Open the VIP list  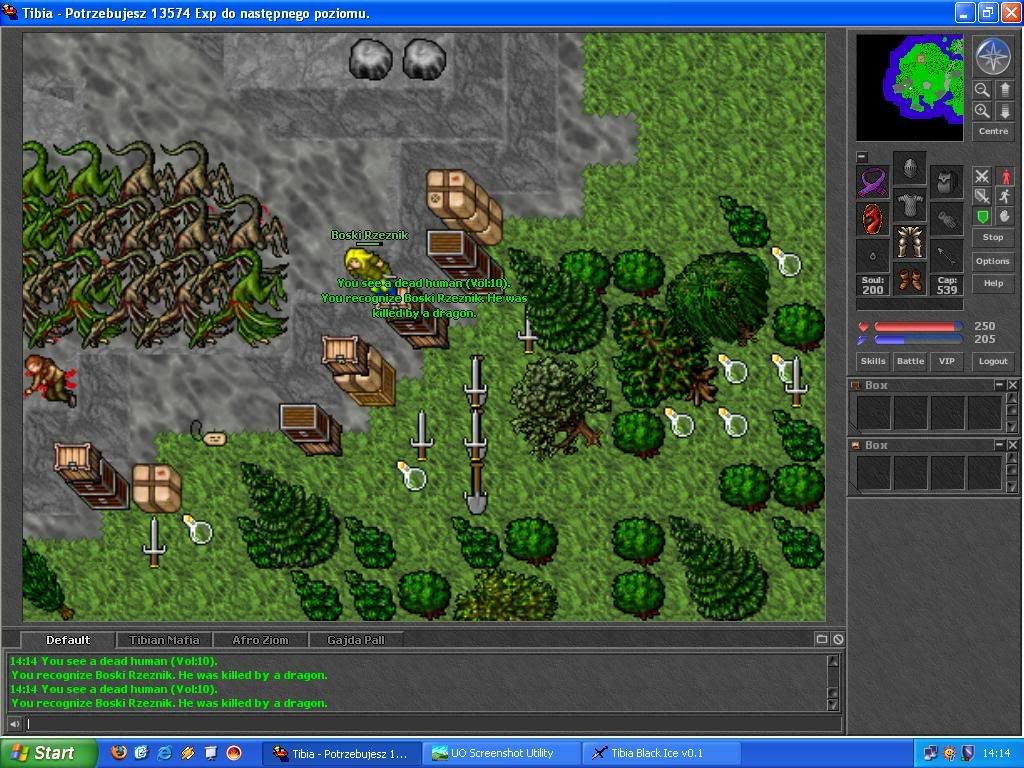[946, 361]
